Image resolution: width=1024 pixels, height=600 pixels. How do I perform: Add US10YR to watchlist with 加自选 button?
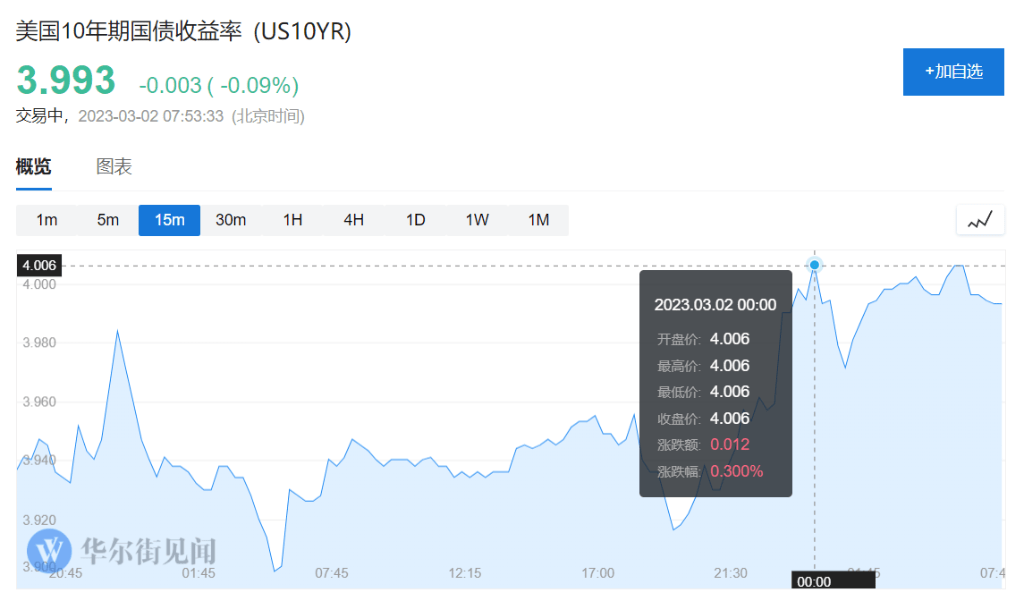click(953, 71)
